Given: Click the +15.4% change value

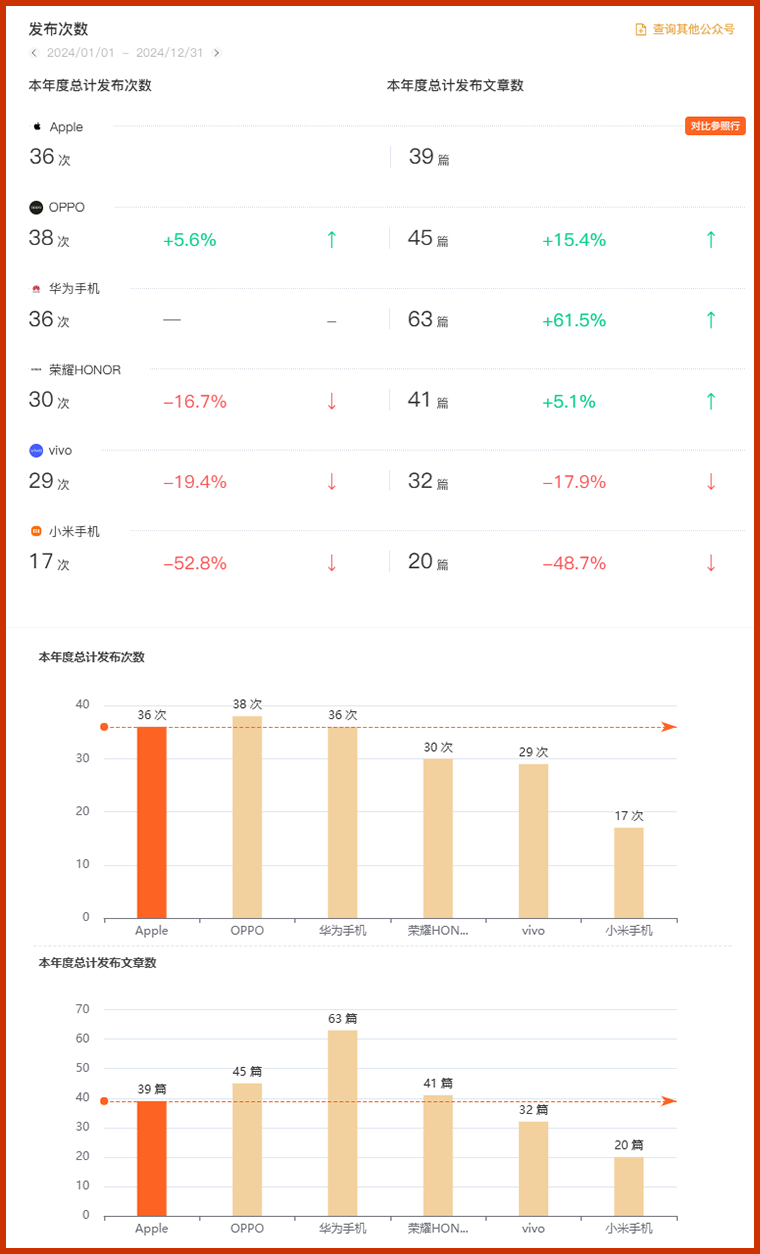Looking at the screenshot, I should 574,240.
